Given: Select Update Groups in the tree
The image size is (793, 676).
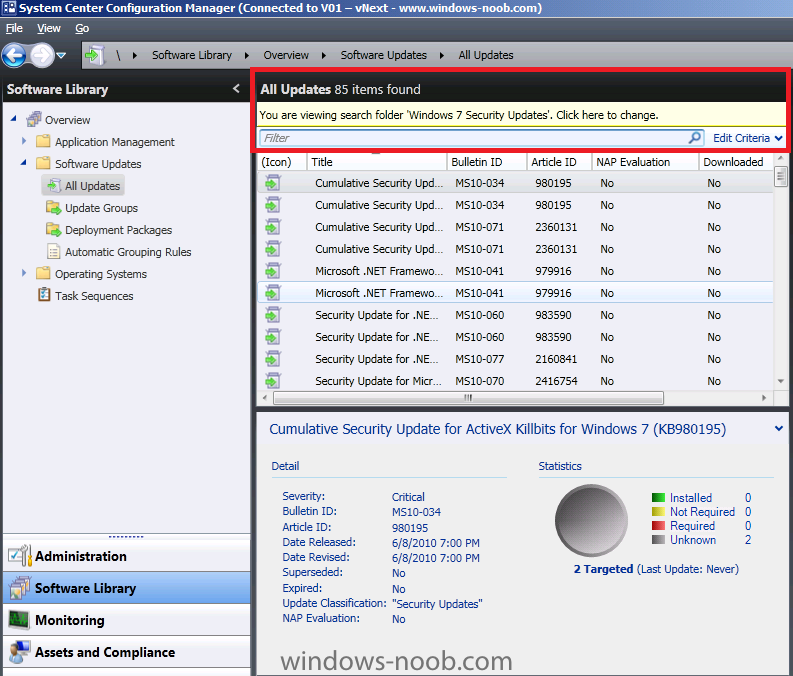Looking at the screenshot, I should (101, 208).
